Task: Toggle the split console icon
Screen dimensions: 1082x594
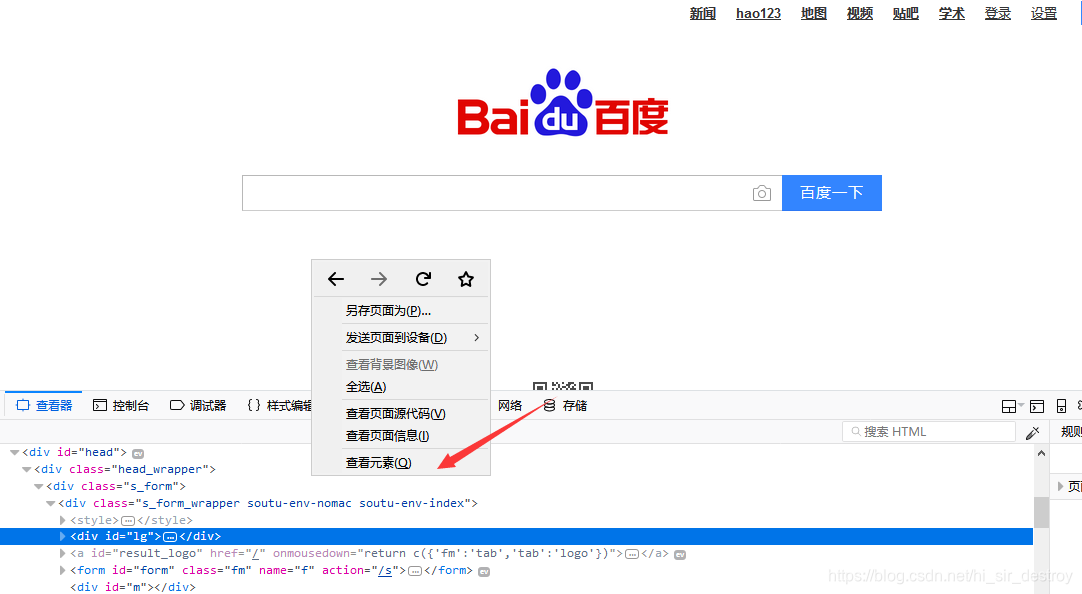Action: tap(1036, 406)
